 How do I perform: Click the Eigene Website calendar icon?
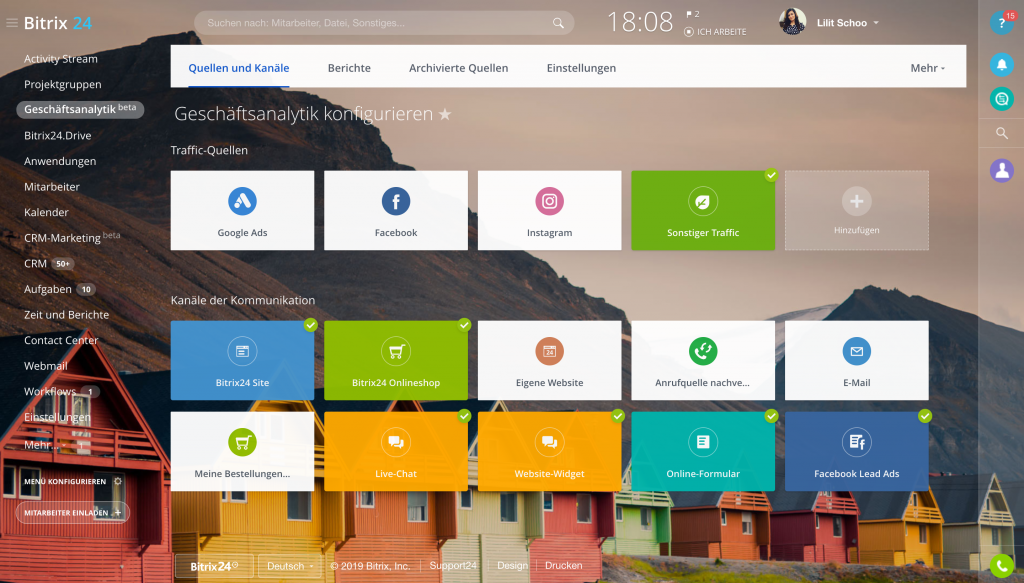pyautogui.click(x=549, y=351)
